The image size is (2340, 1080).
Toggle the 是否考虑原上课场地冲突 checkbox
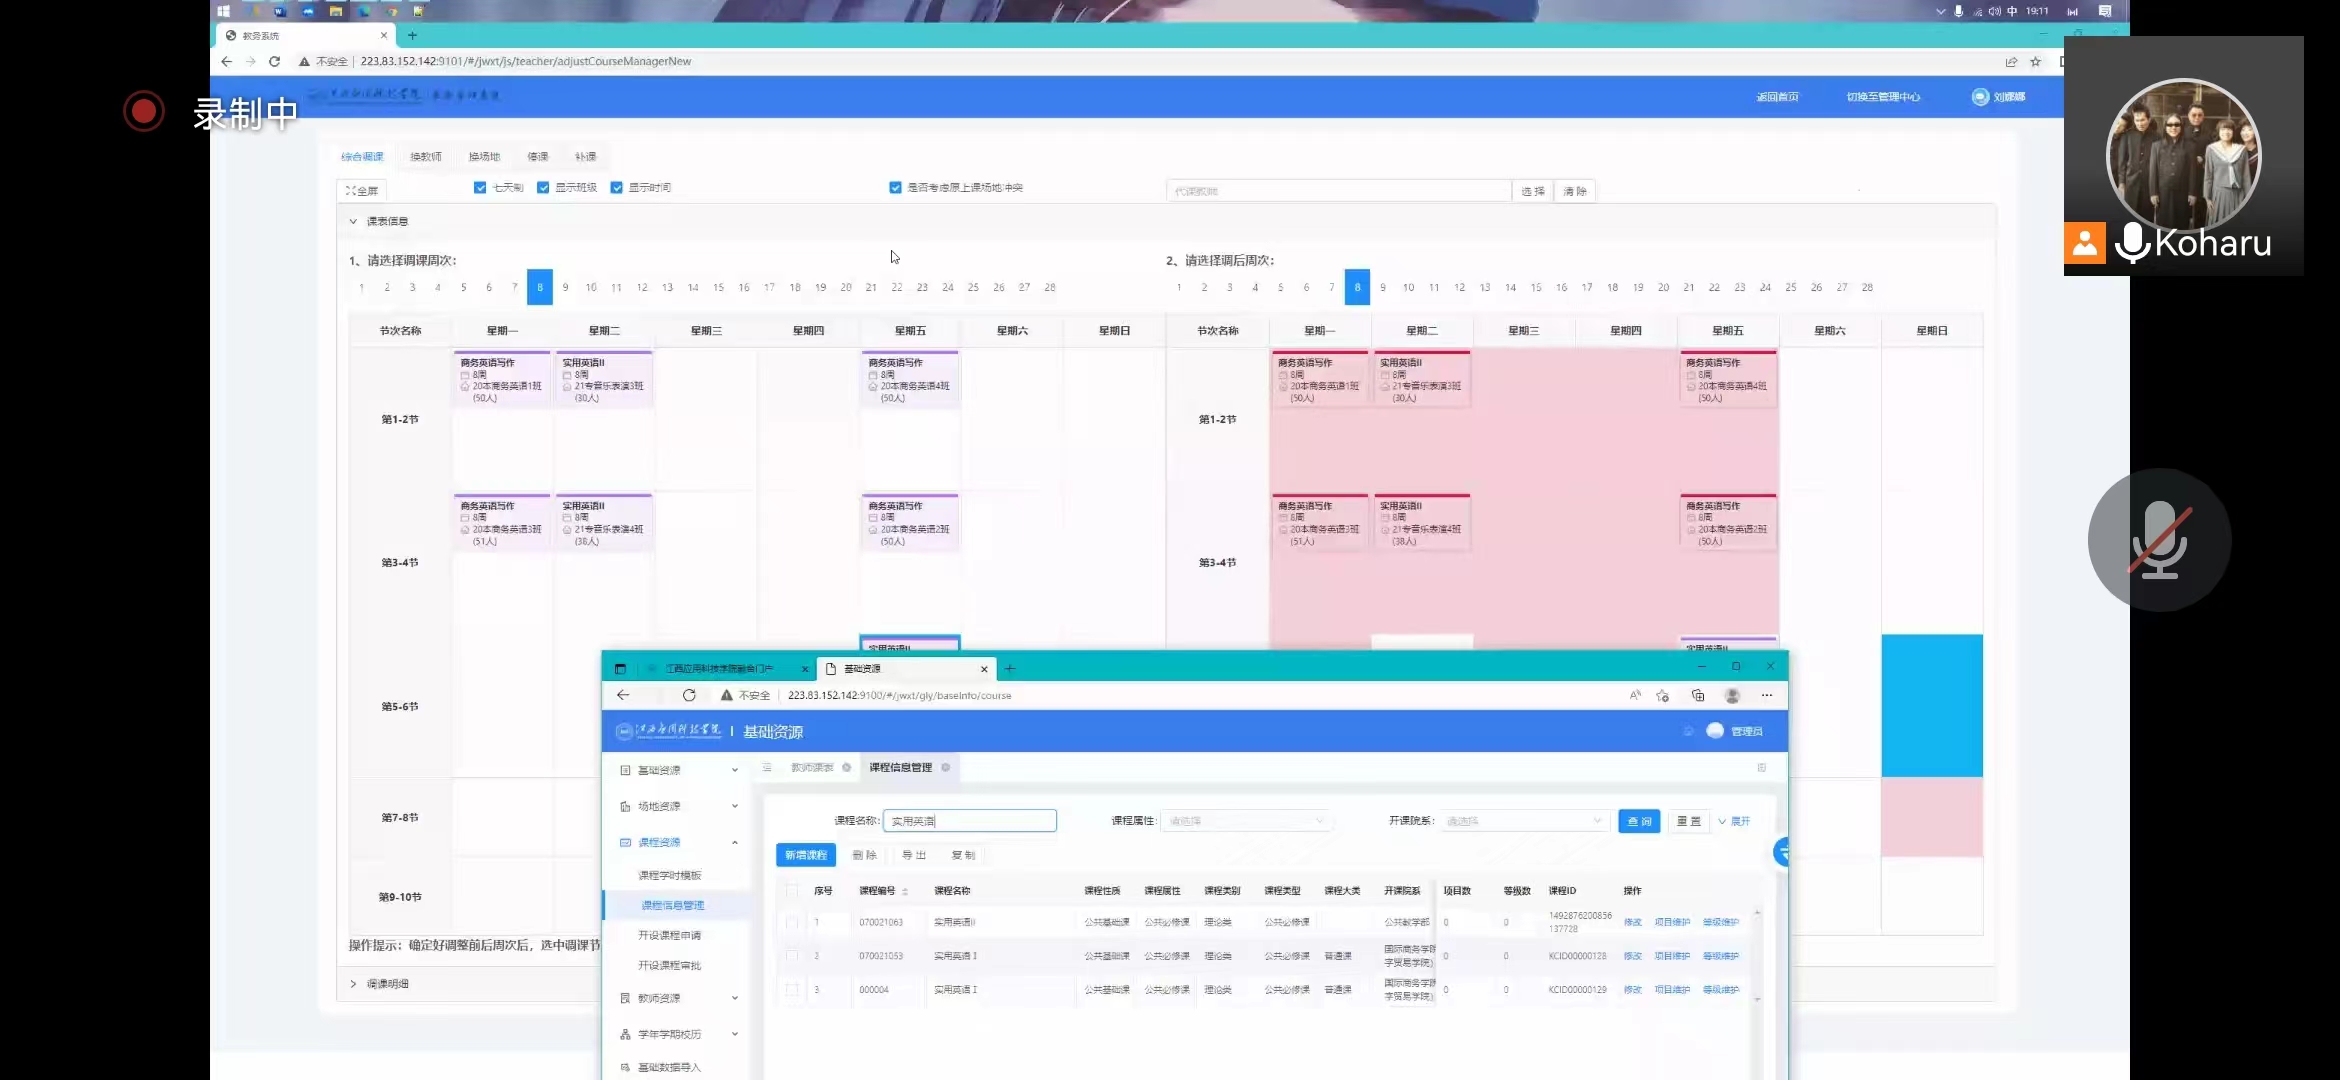pyautogui.click(x=895, y=187)
